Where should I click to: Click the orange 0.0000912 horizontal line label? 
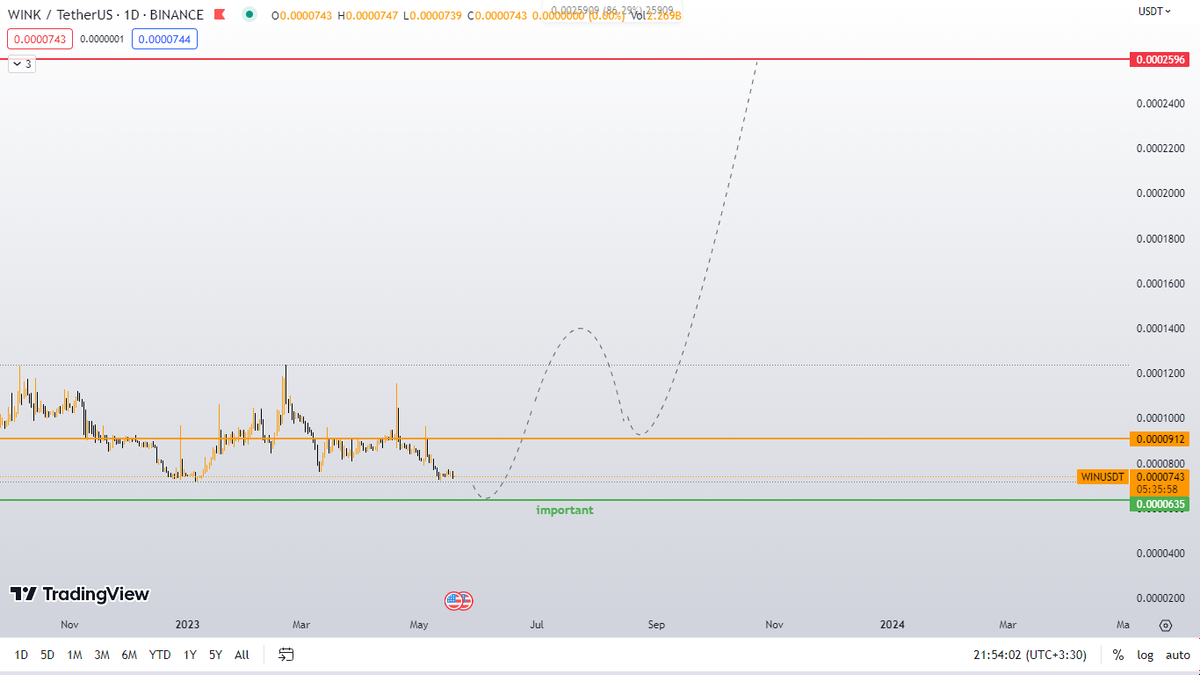pyautogui.click(x=1158, y=439)
